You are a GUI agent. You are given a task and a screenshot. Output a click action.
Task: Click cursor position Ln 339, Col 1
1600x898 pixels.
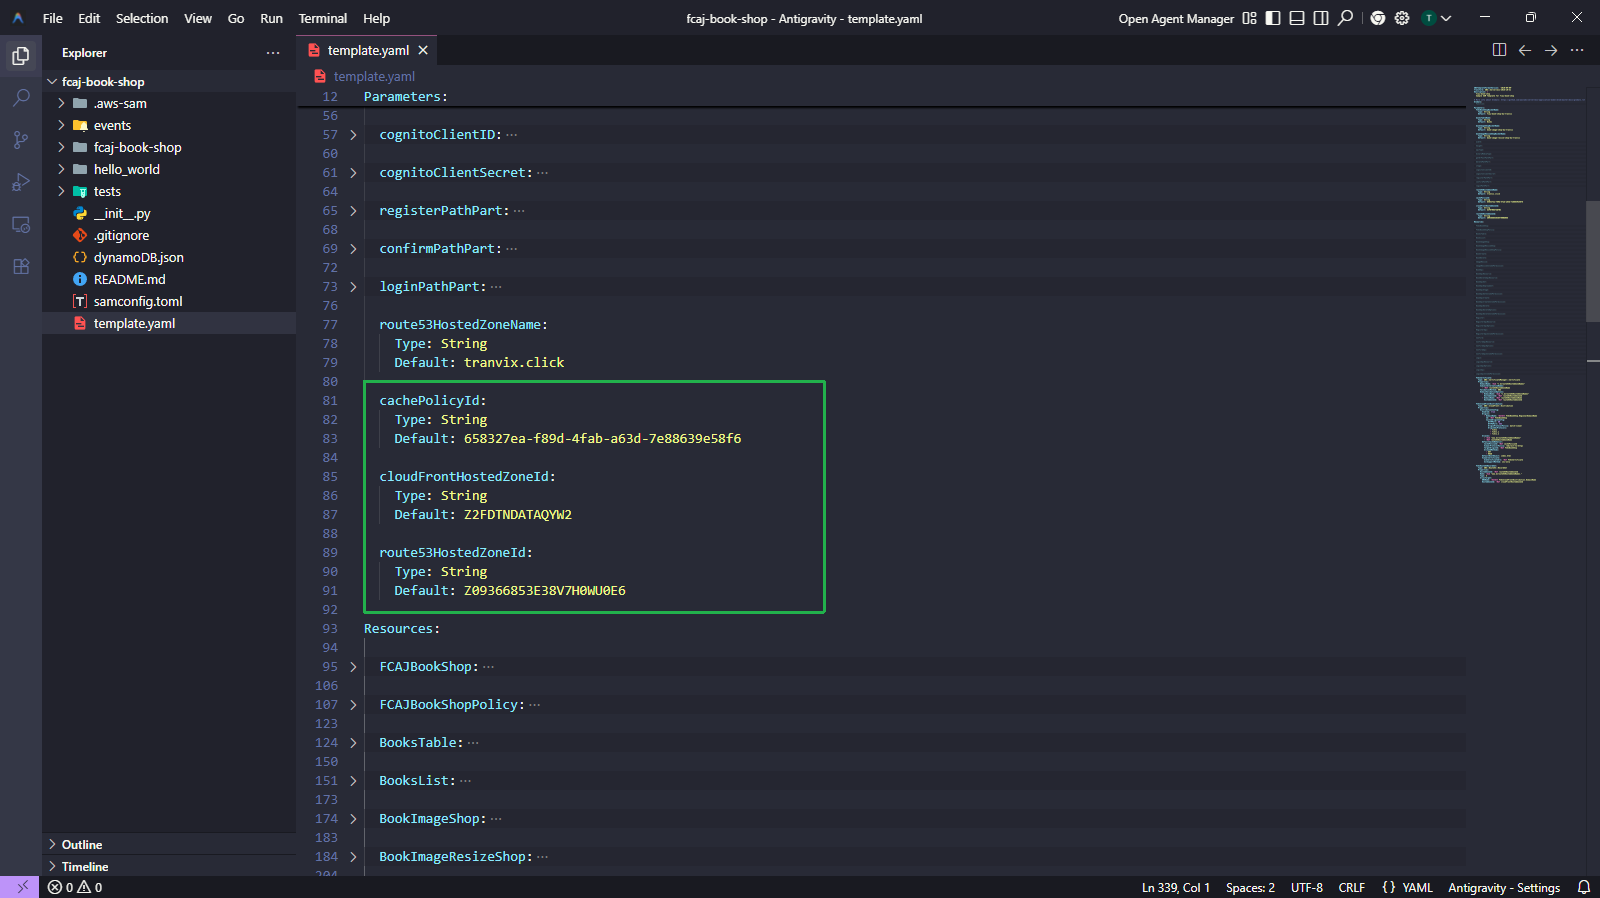click(1176, 887)
